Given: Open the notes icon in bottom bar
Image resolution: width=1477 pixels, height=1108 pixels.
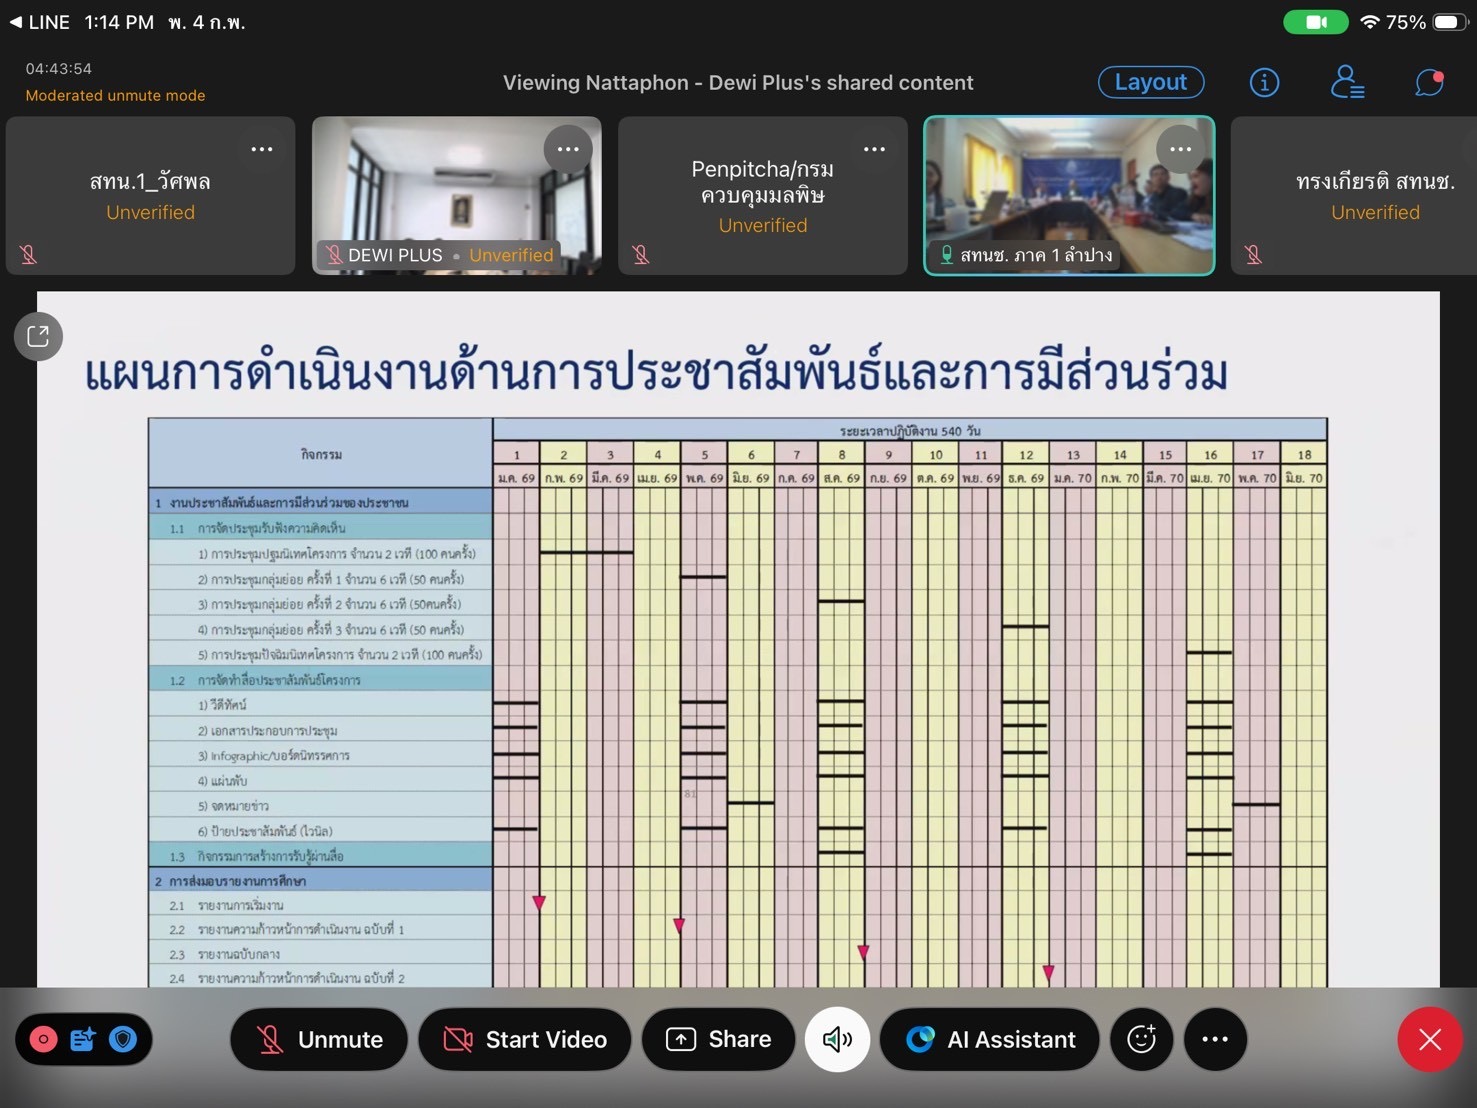Looking at the screenshot, I should (x=83, y=1040).
